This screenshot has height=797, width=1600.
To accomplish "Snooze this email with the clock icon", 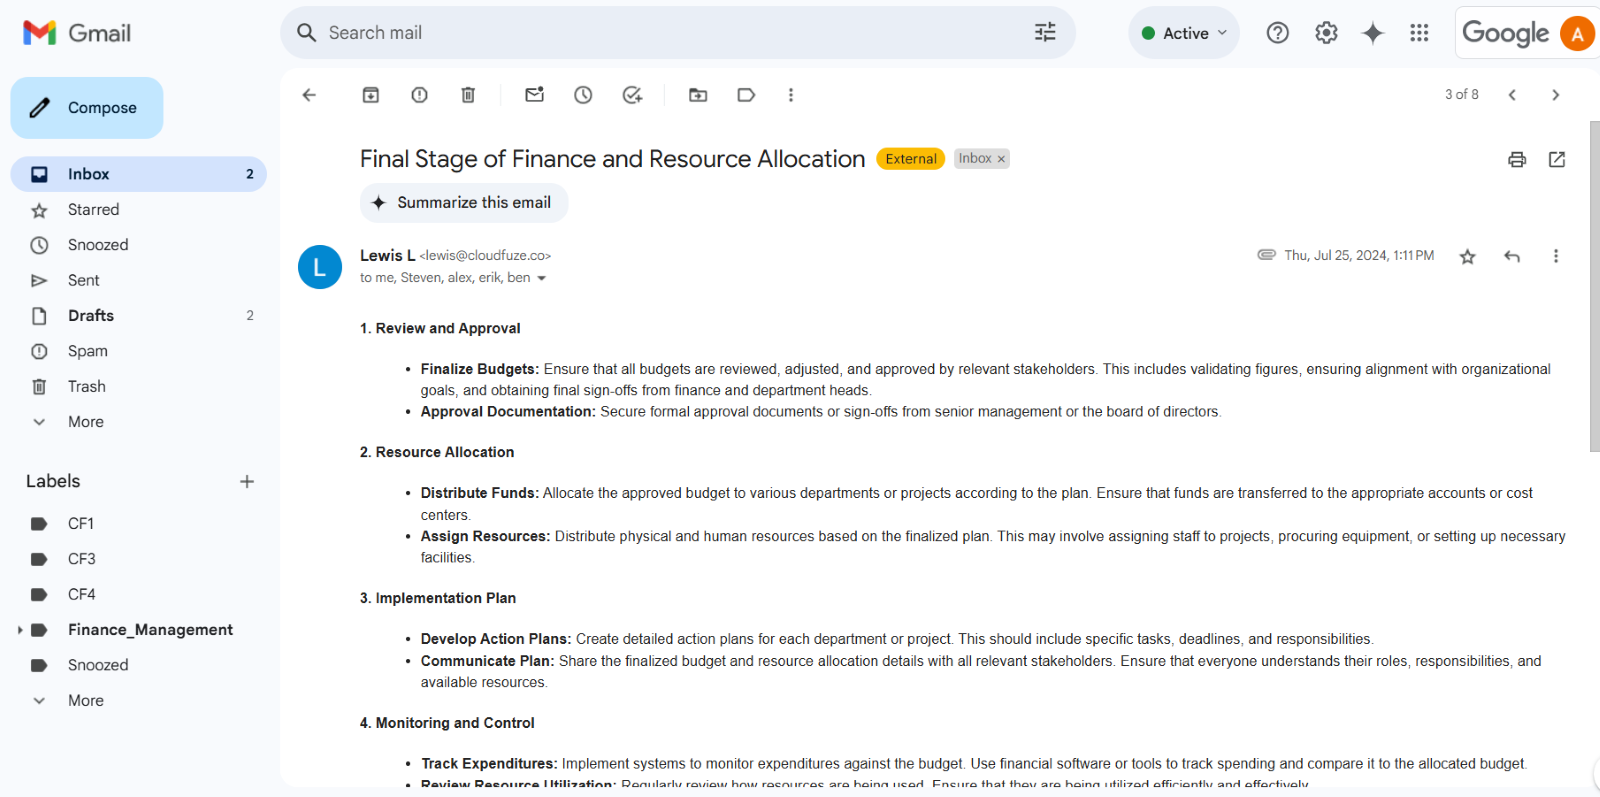I will pyautogui.click(x=583, y=95).
